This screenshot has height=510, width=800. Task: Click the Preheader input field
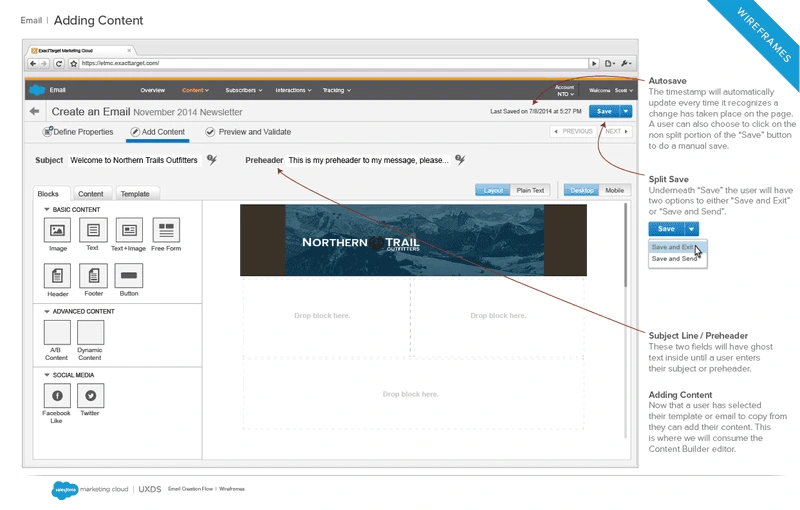click(368, 160)
